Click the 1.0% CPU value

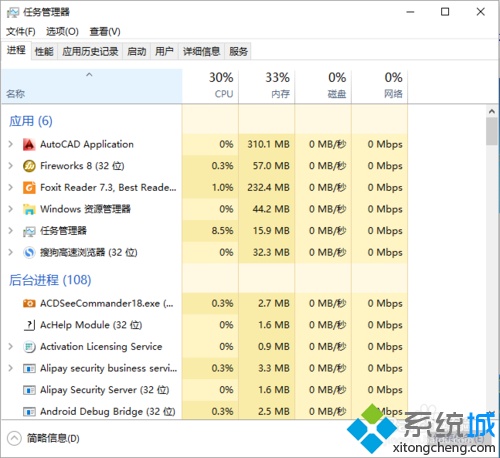click(222, 188)
